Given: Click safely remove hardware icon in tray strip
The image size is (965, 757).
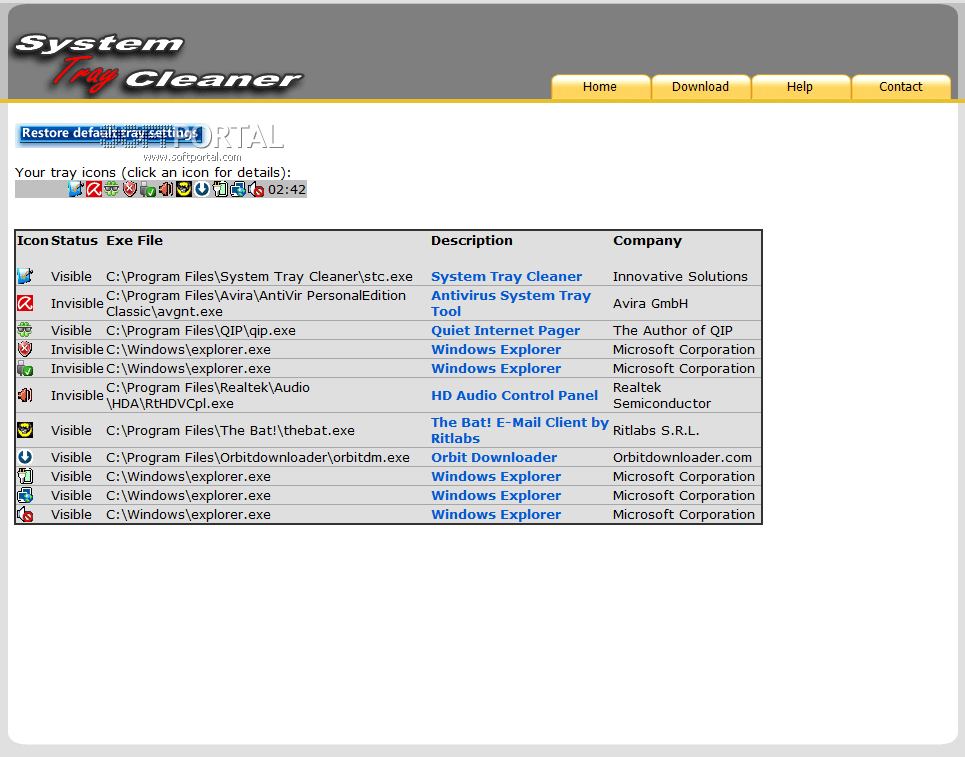Looking at the screenshot, I should pyautogui.click(x=148, y=189).
